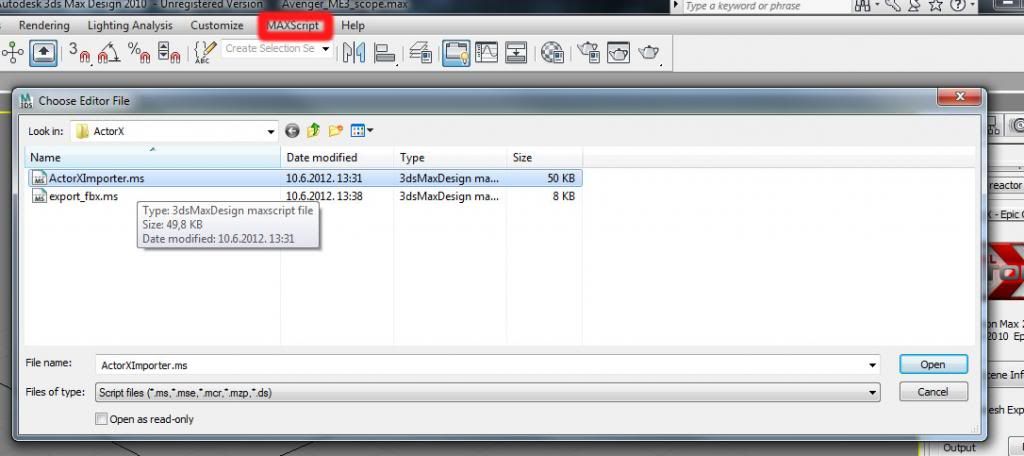The width and height of the screenshot is (1024, 456).
Task: Toggle Angle Snap icon
Action: click(109, 52)
